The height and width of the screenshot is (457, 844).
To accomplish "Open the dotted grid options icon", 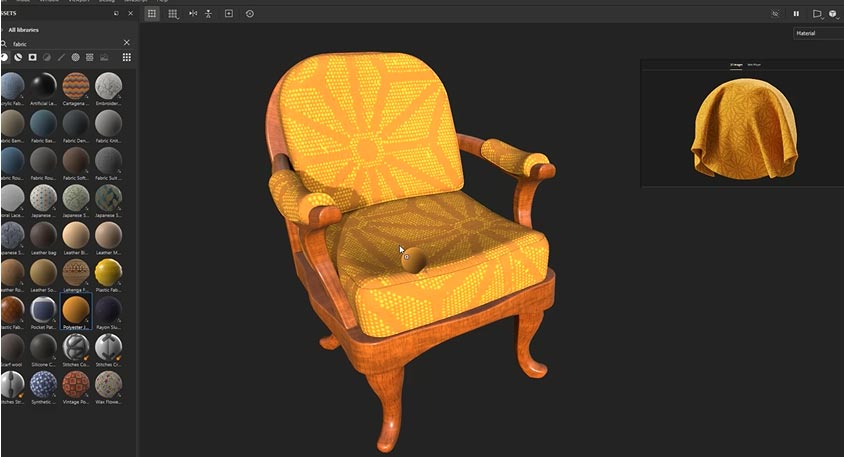I will point(173,14).
